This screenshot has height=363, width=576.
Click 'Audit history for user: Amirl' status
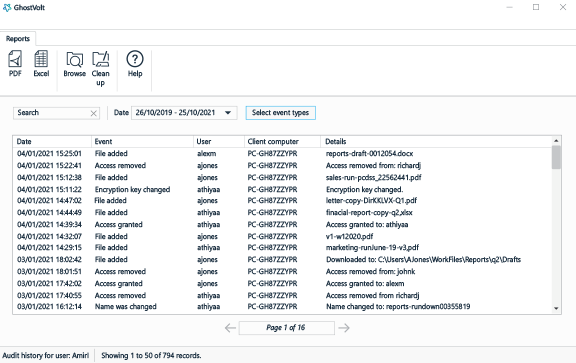point(46,356)
